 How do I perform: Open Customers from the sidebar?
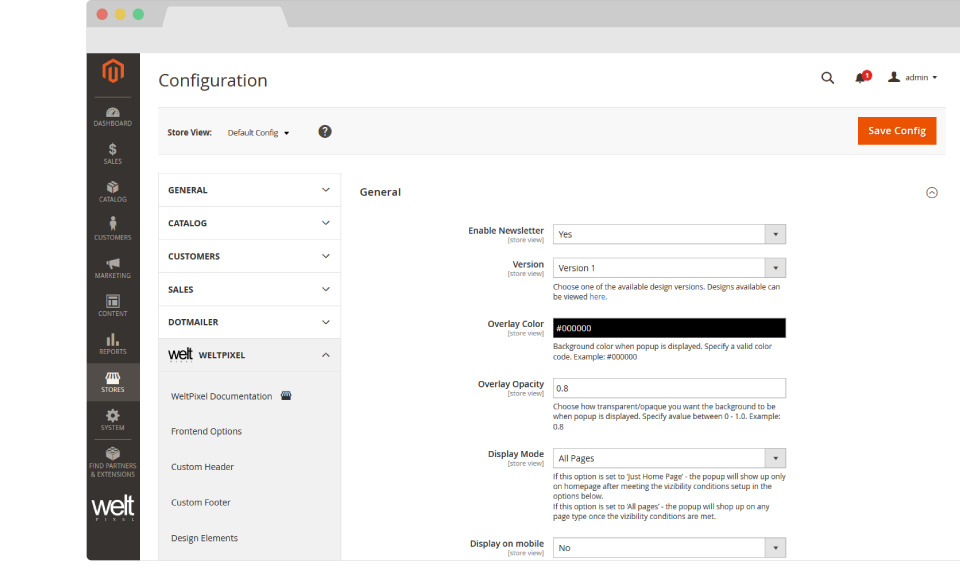(x=112, y=228)
